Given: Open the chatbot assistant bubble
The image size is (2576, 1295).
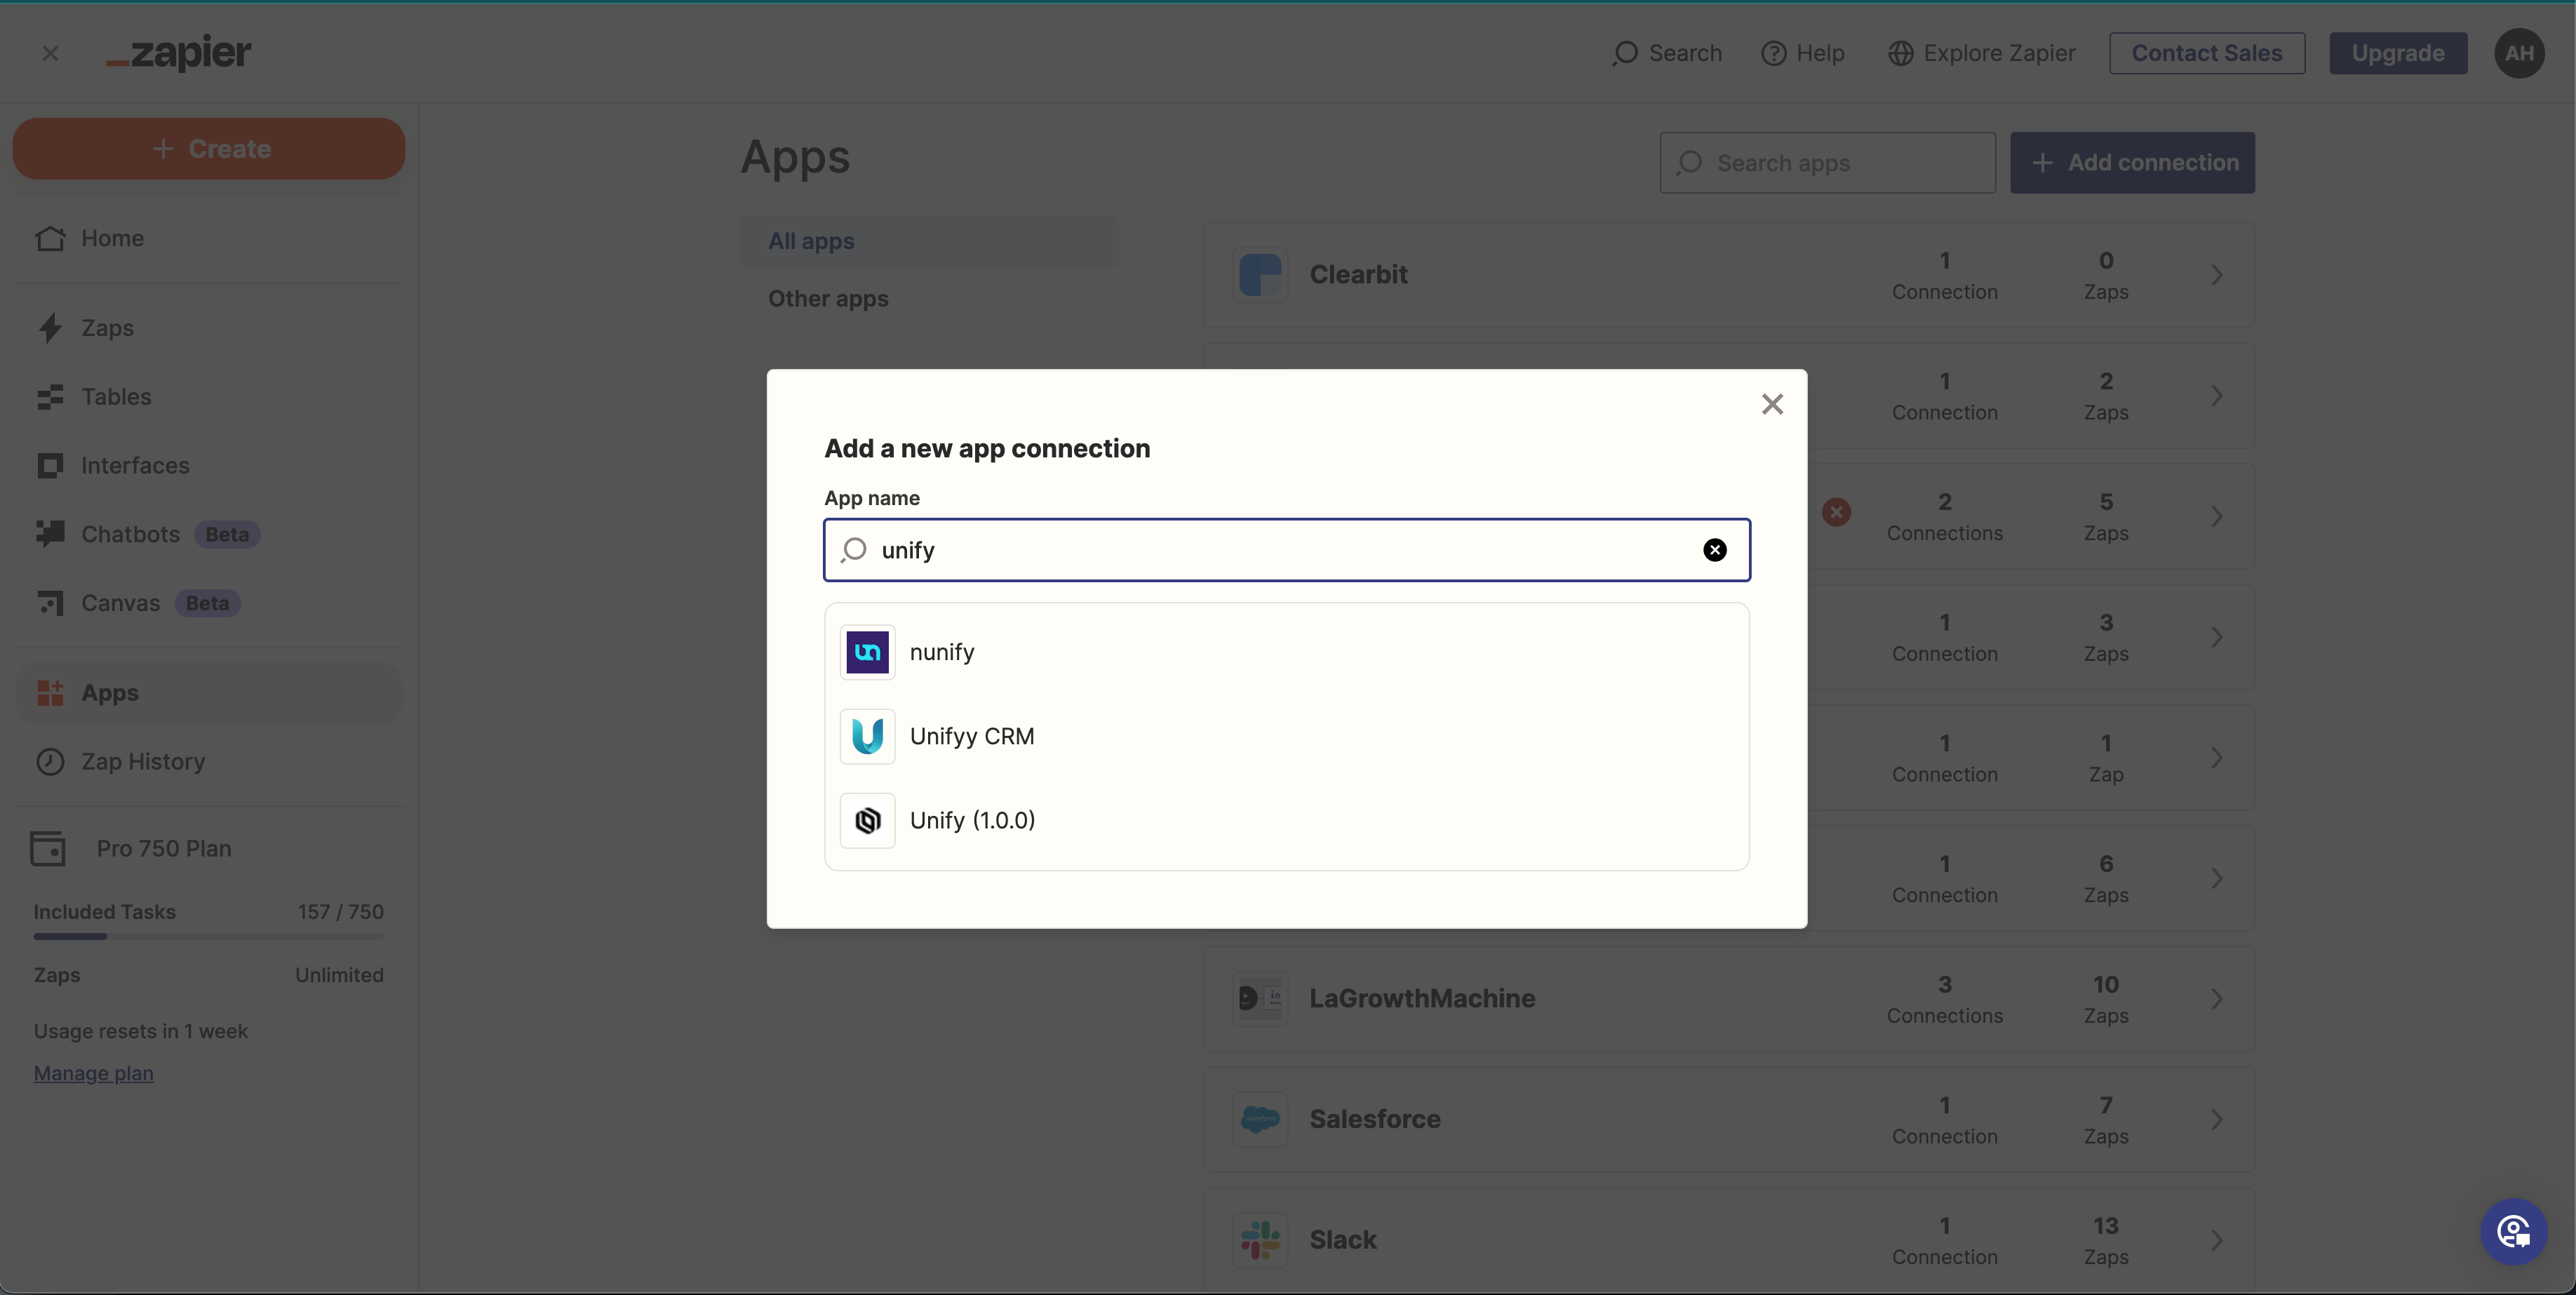Looking at the screenshot, I should point(2513,1231).
